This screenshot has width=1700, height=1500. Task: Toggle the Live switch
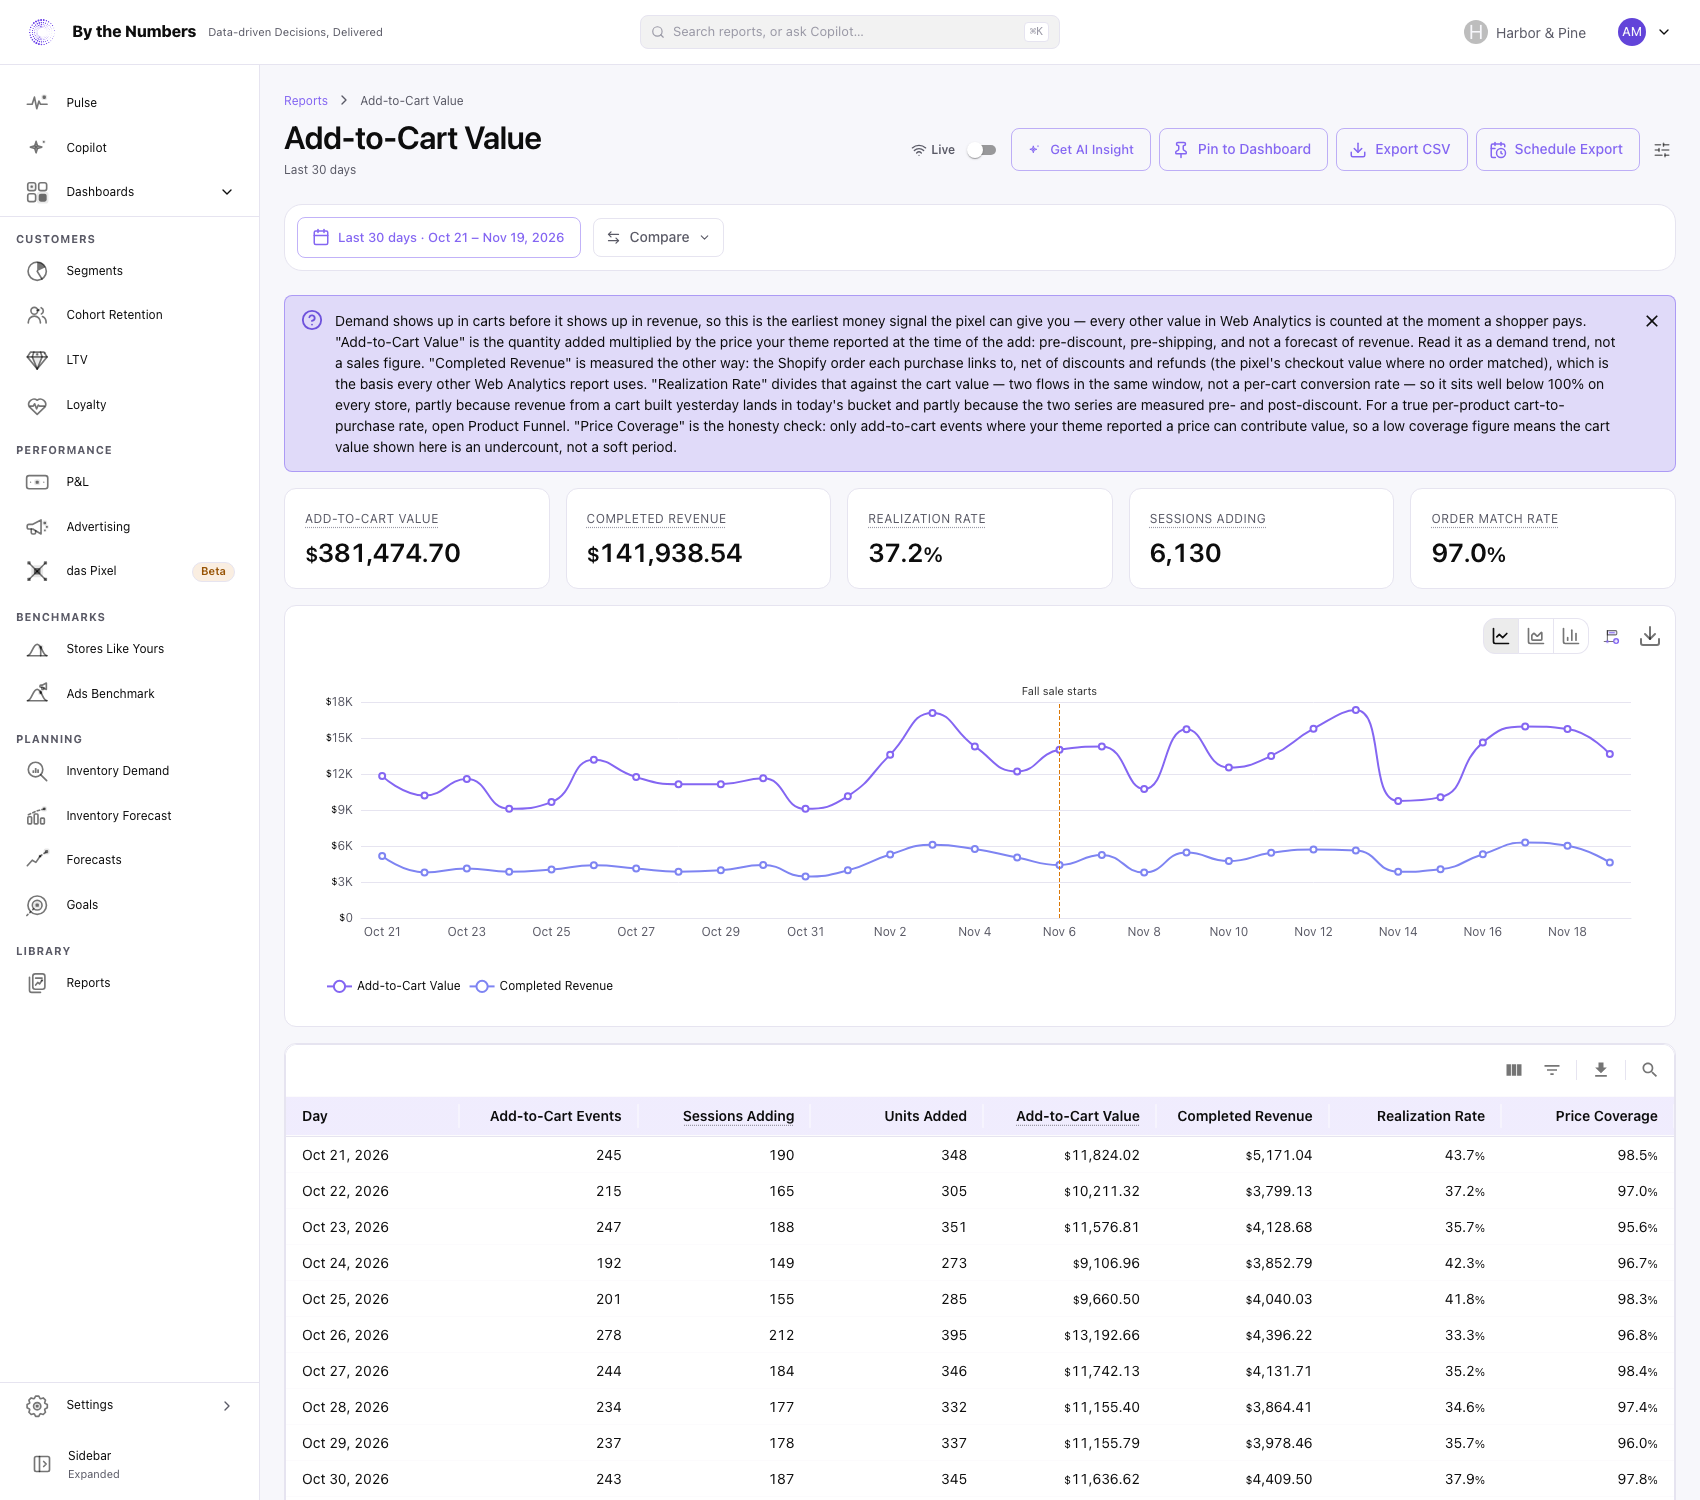pos(982,150)
